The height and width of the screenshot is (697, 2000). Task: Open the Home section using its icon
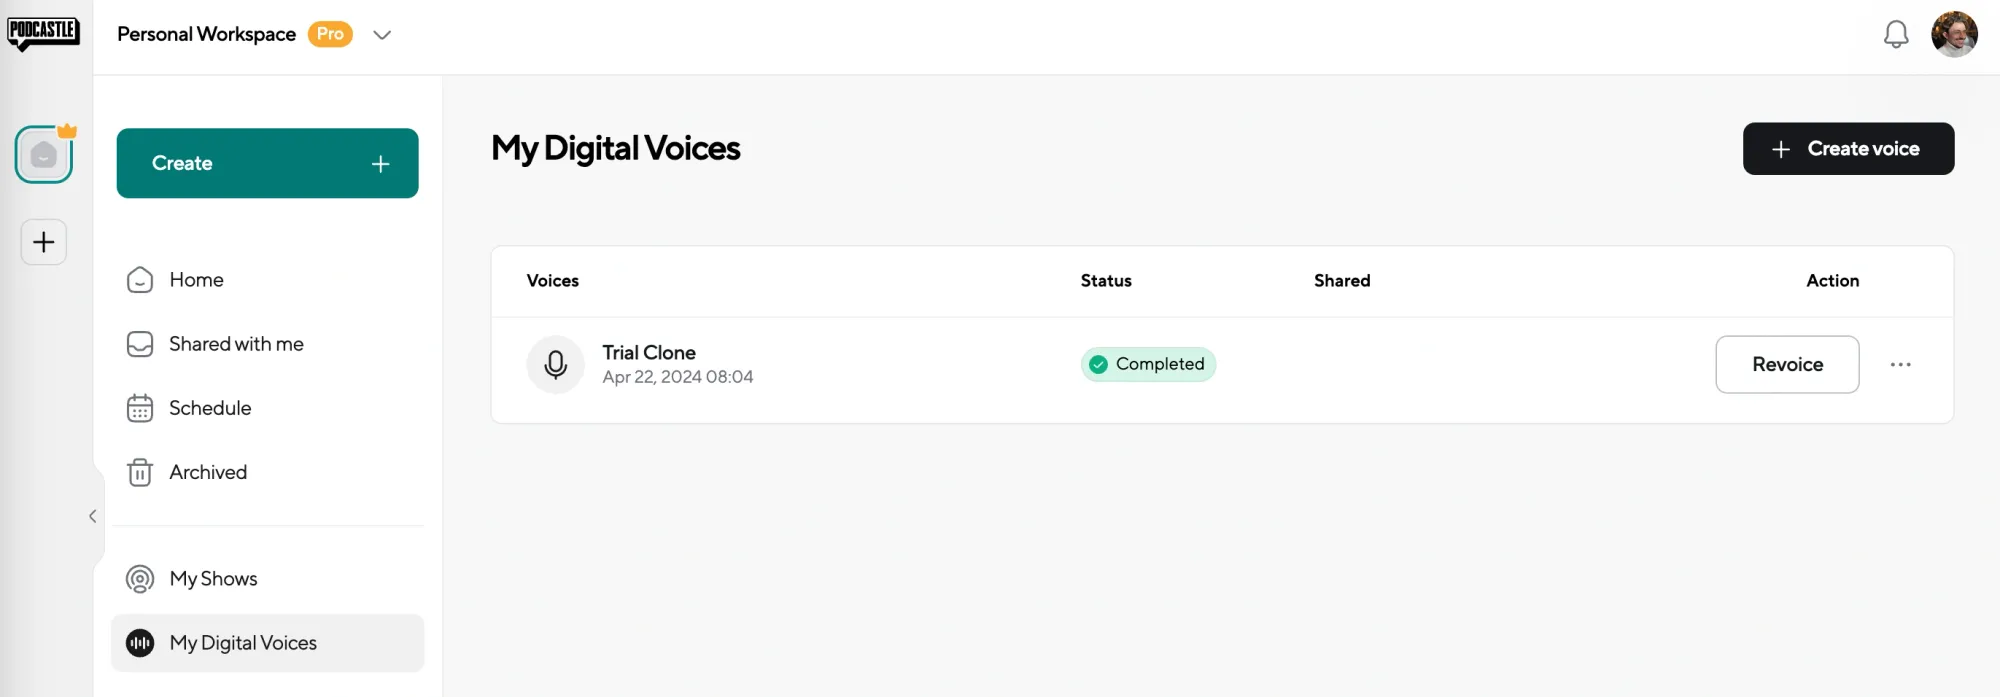pos(140,280)
